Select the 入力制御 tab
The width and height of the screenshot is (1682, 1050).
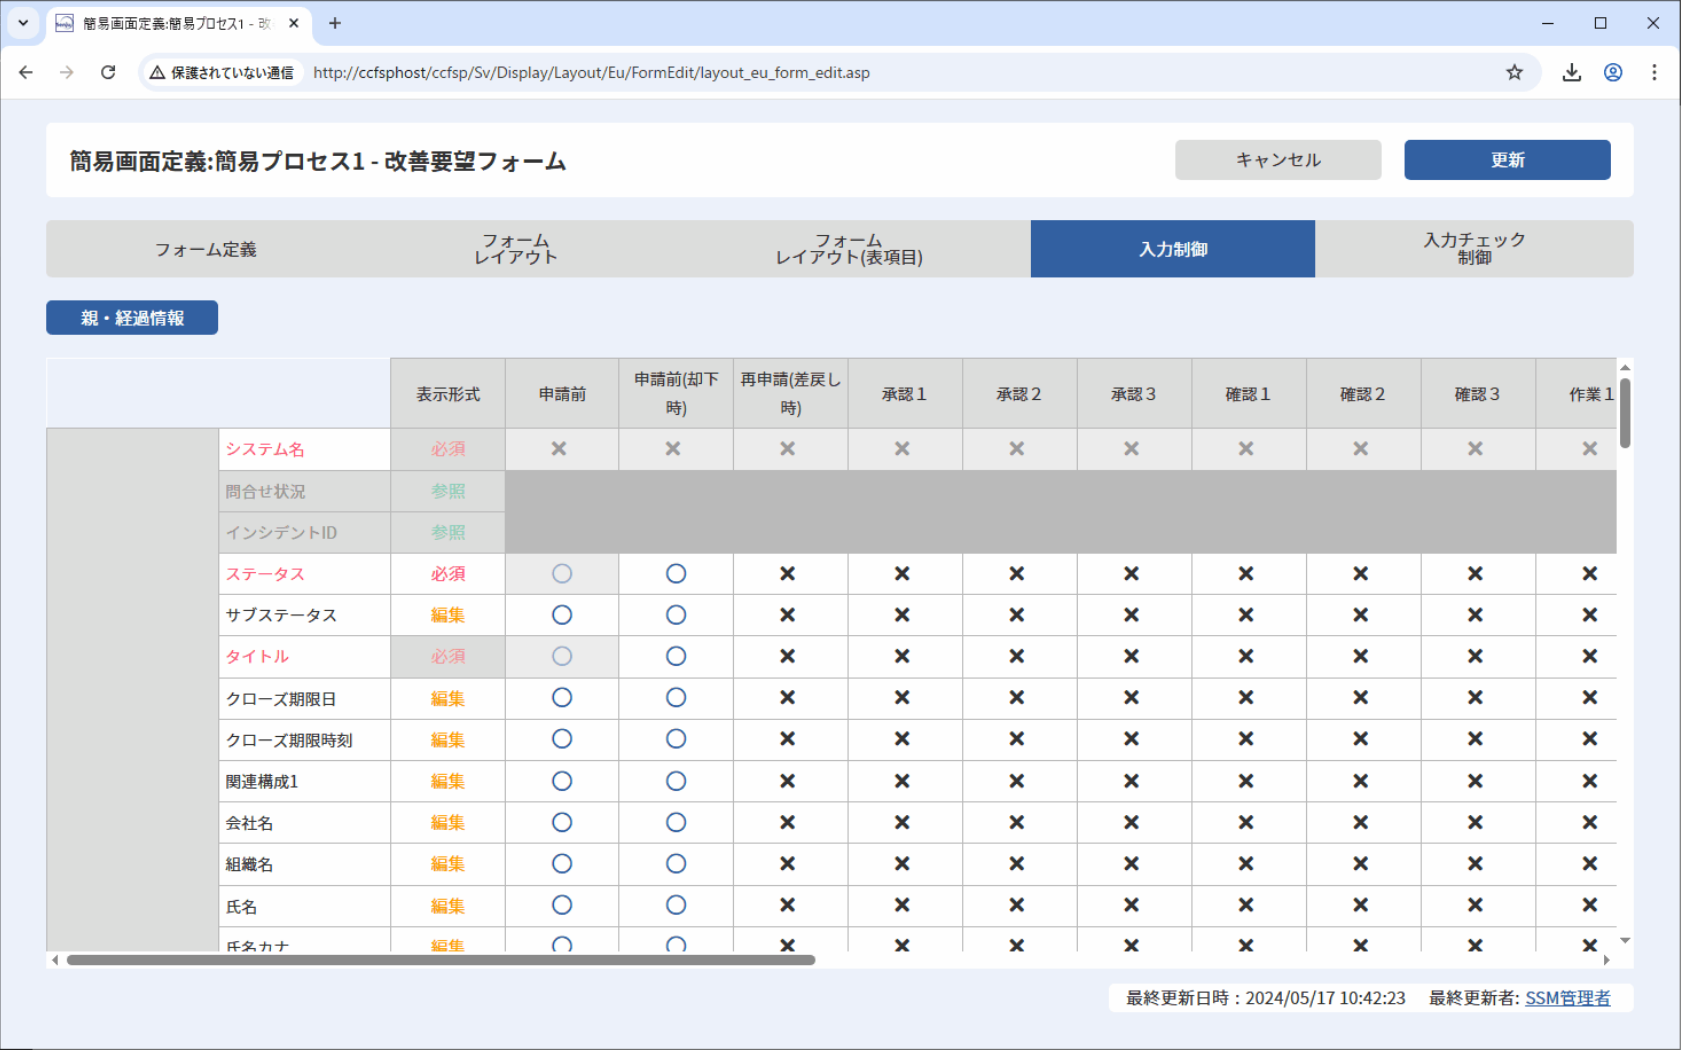[x=1173, y=249]
